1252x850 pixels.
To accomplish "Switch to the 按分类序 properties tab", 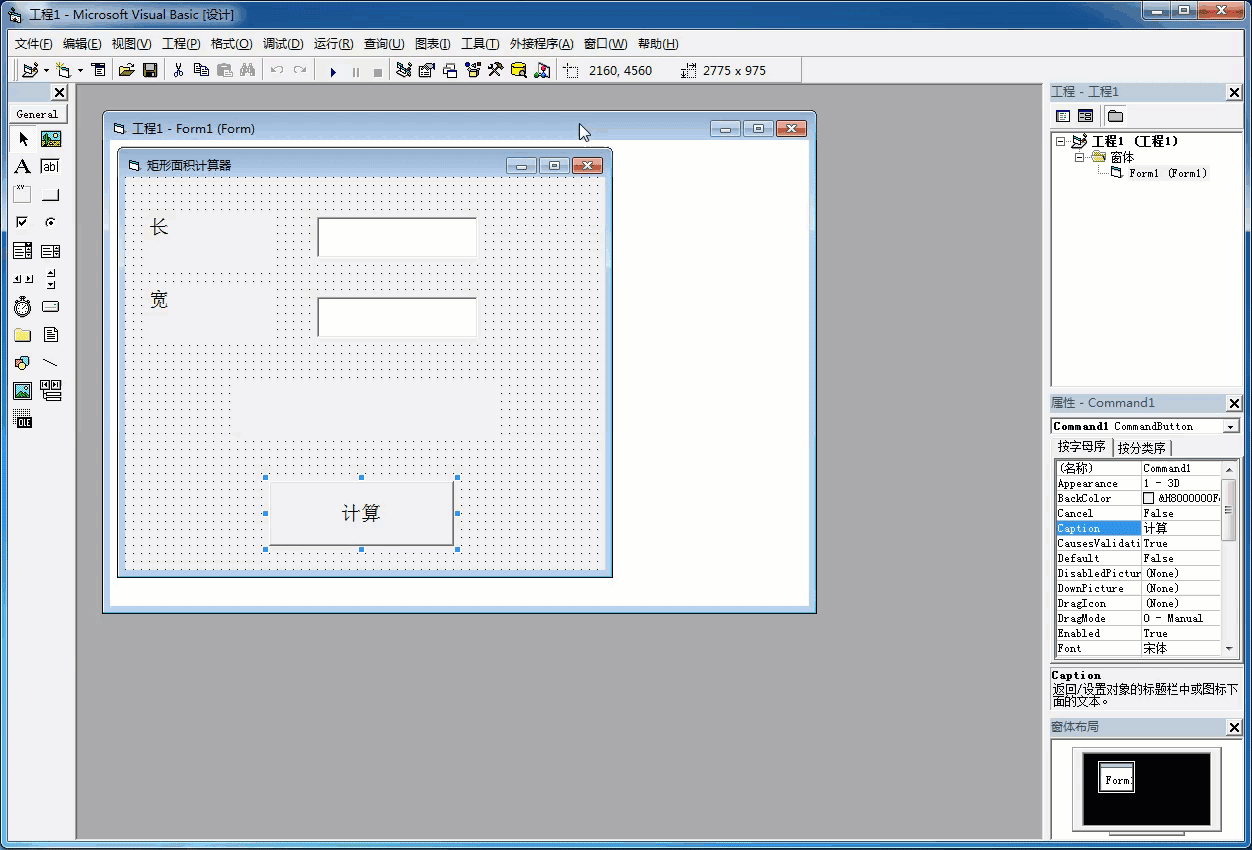I will pyautogui.click(x=1142, y=448).
